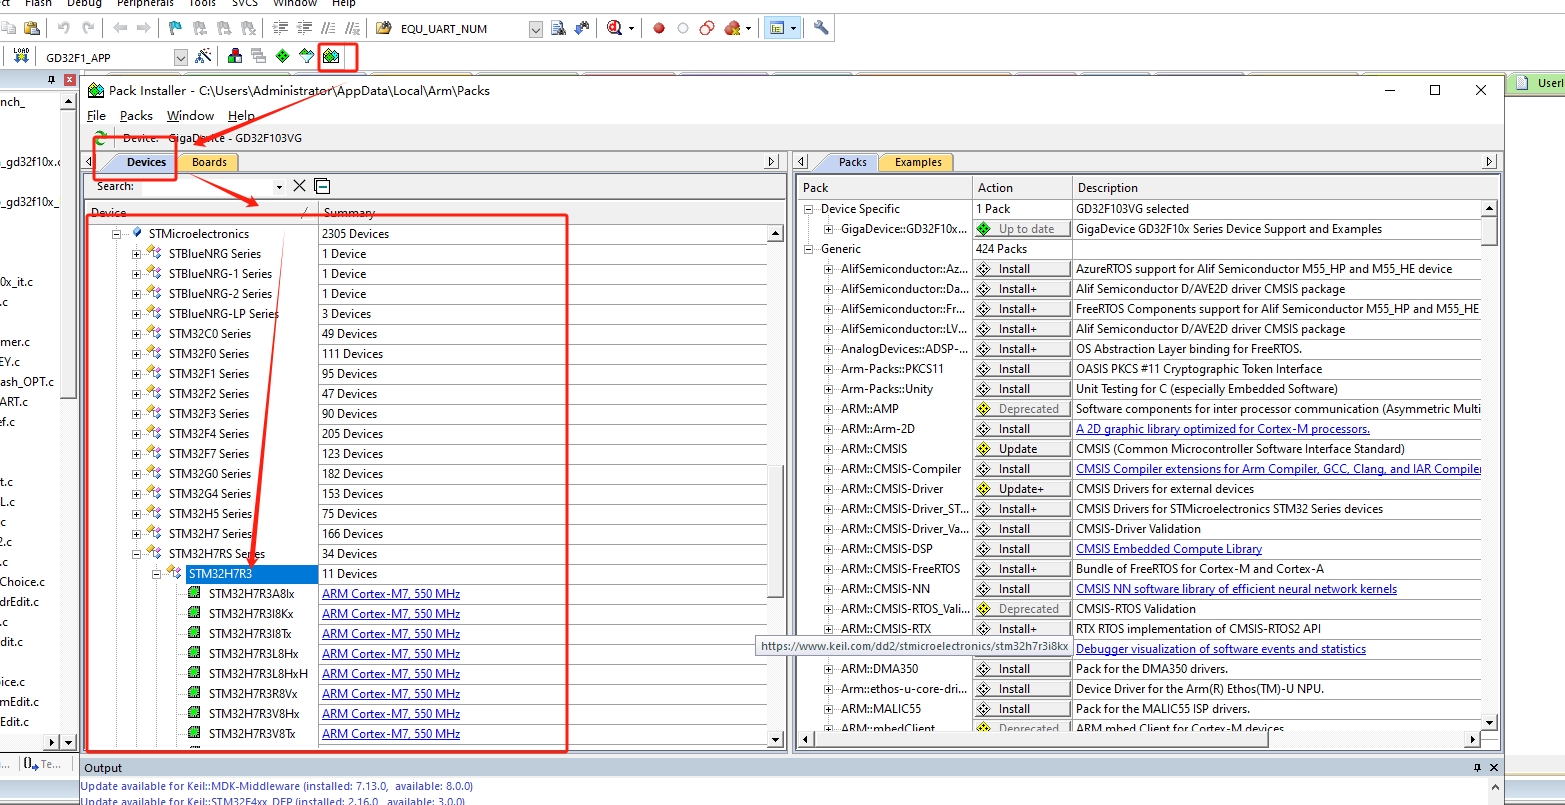Open Pack Installer icon in Keil toolbar
The width and height of the screenshot is (1565, 805).
pyautogui.click(x=331, y=57)
